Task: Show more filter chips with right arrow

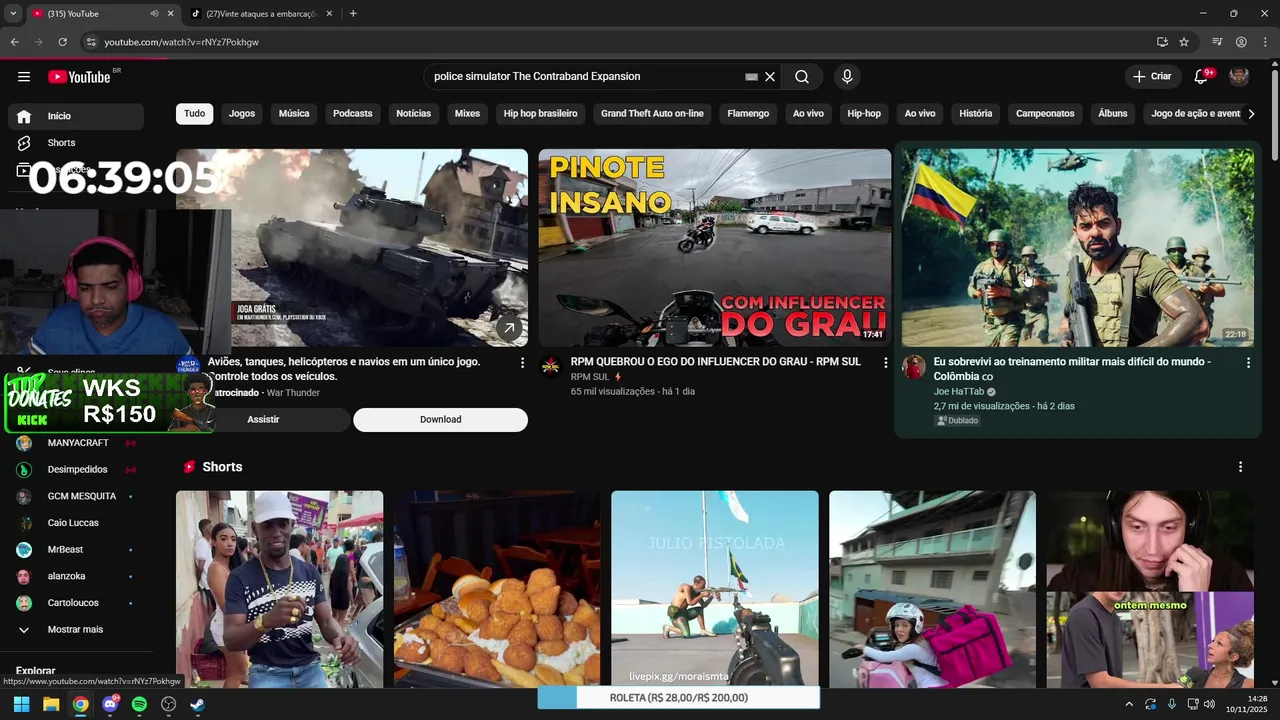Action: coord(1251,114)
